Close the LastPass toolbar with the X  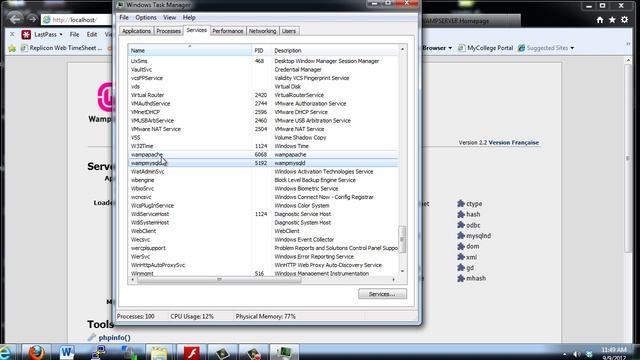12,34
